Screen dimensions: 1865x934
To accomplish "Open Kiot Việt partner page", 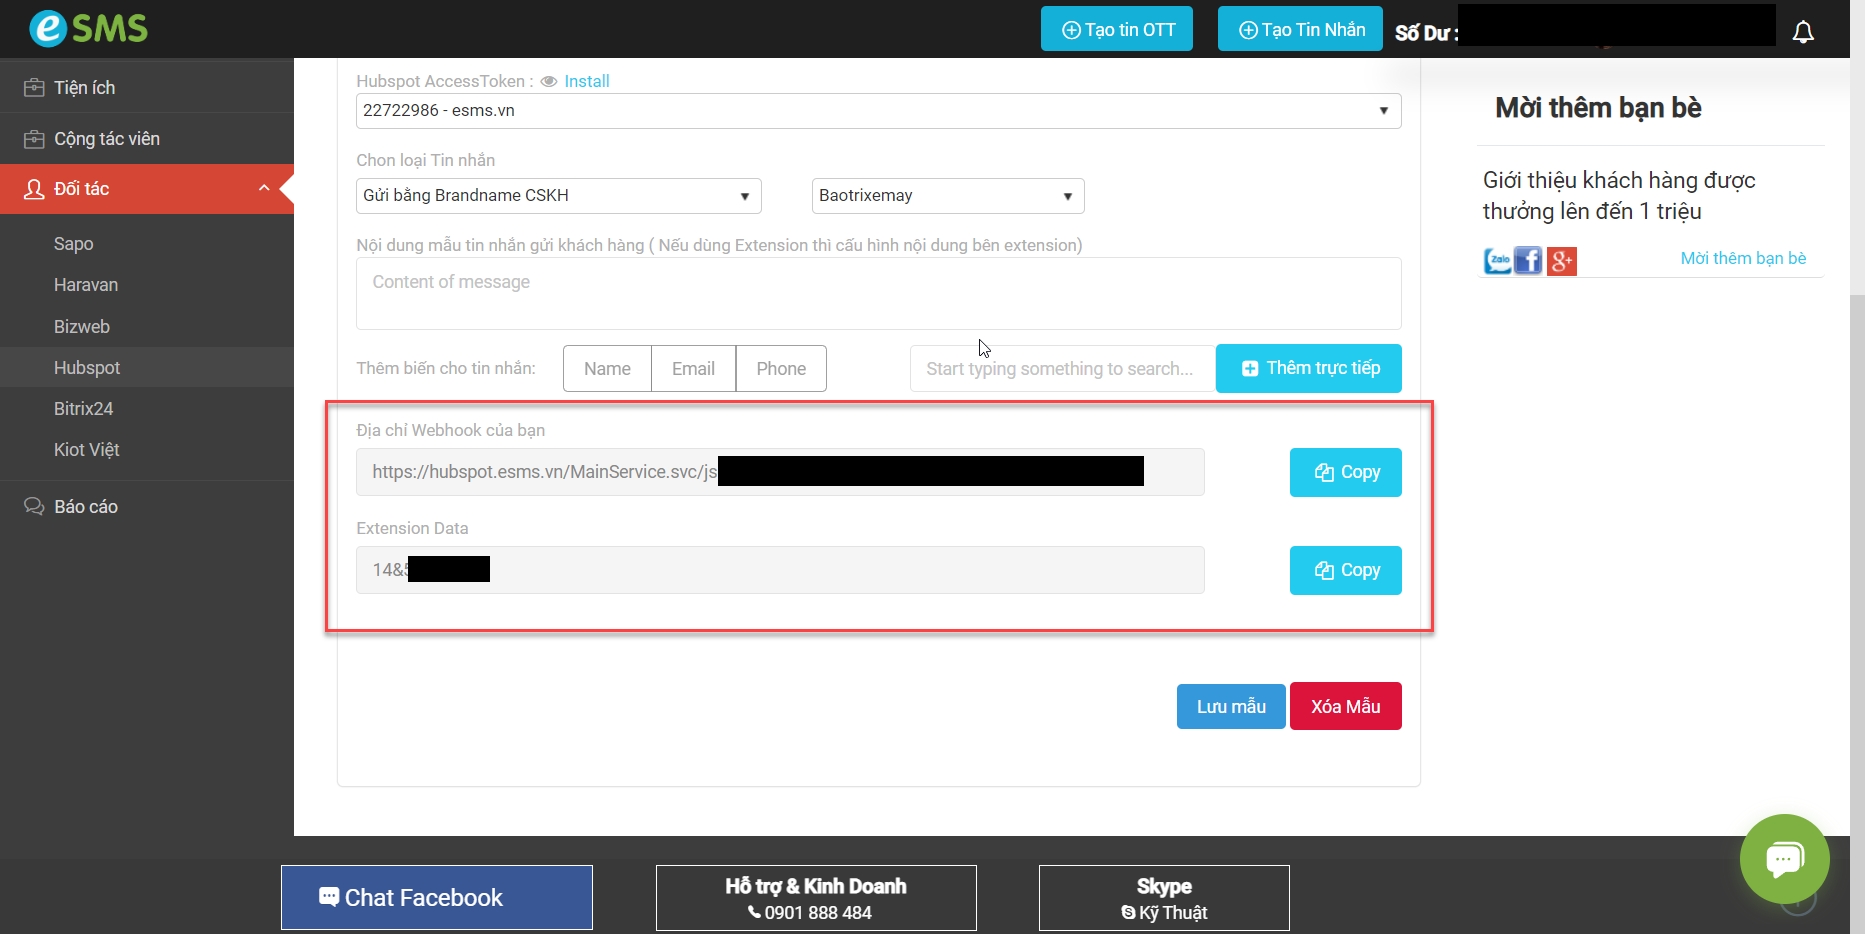I will (x=87, y=450).
